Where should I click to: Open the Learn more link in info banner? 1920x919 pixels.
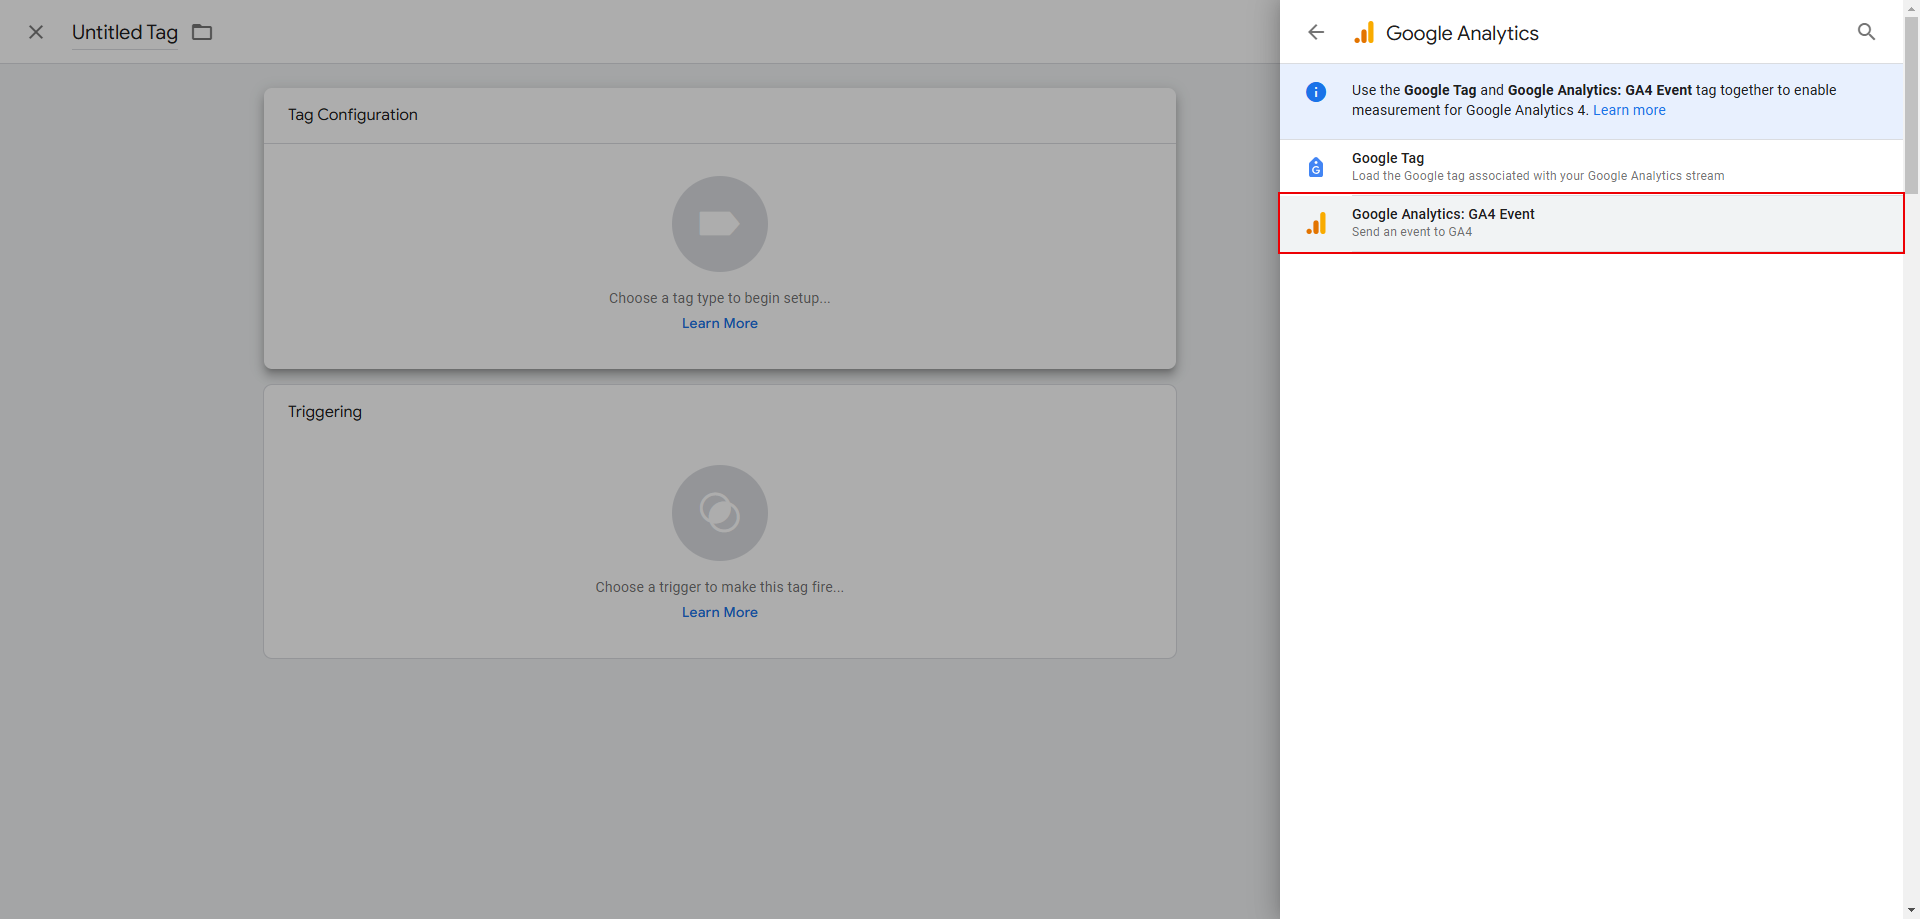coord(1629,110)
